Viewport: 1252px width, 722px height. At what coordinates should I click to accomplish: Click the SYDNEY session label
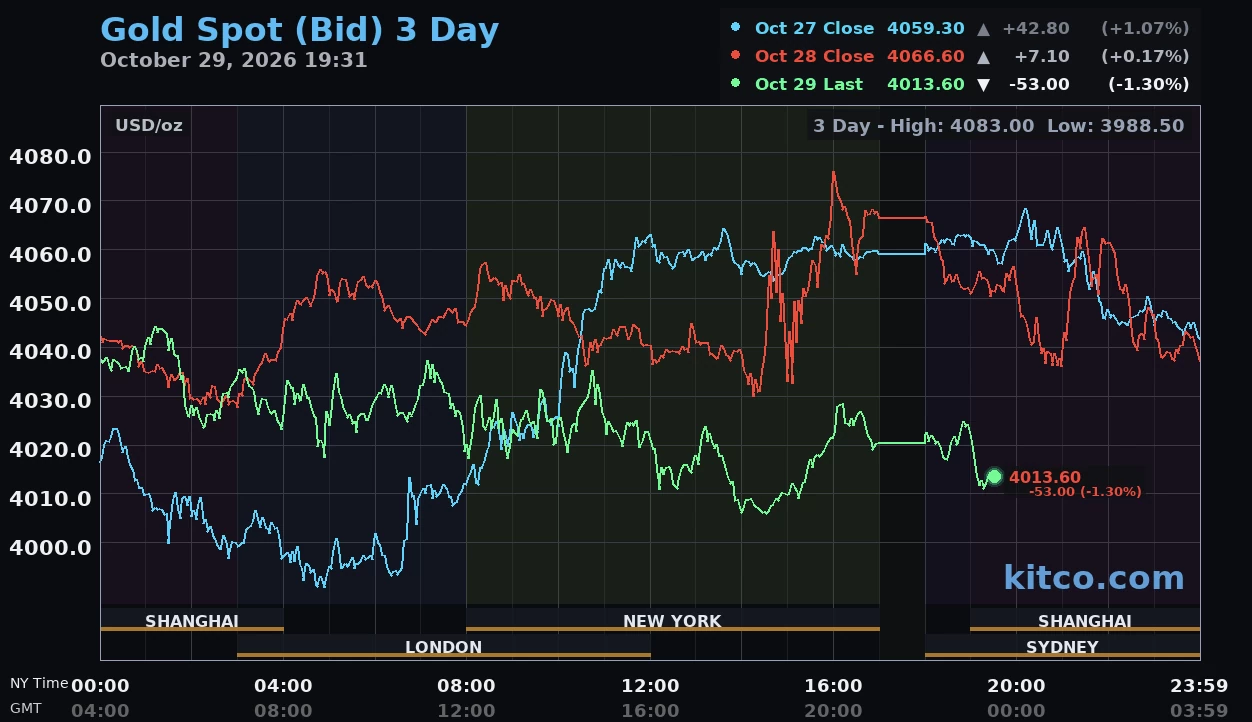coord(1062,647)
